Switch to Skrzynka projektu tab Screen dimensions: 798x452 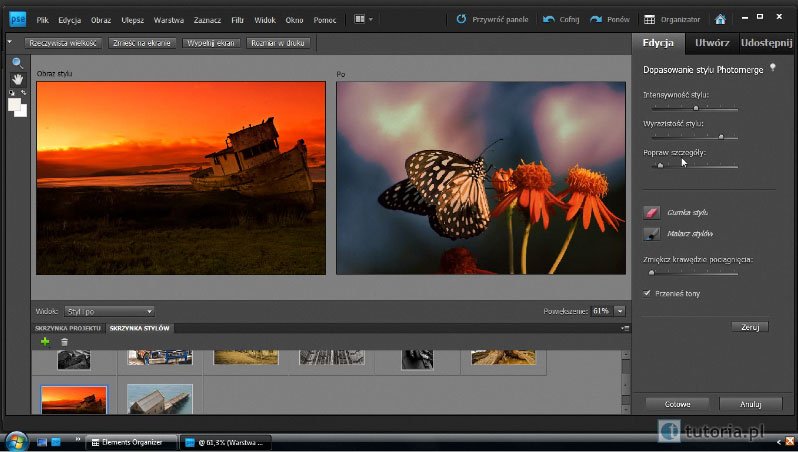click(x=68, y=328)
